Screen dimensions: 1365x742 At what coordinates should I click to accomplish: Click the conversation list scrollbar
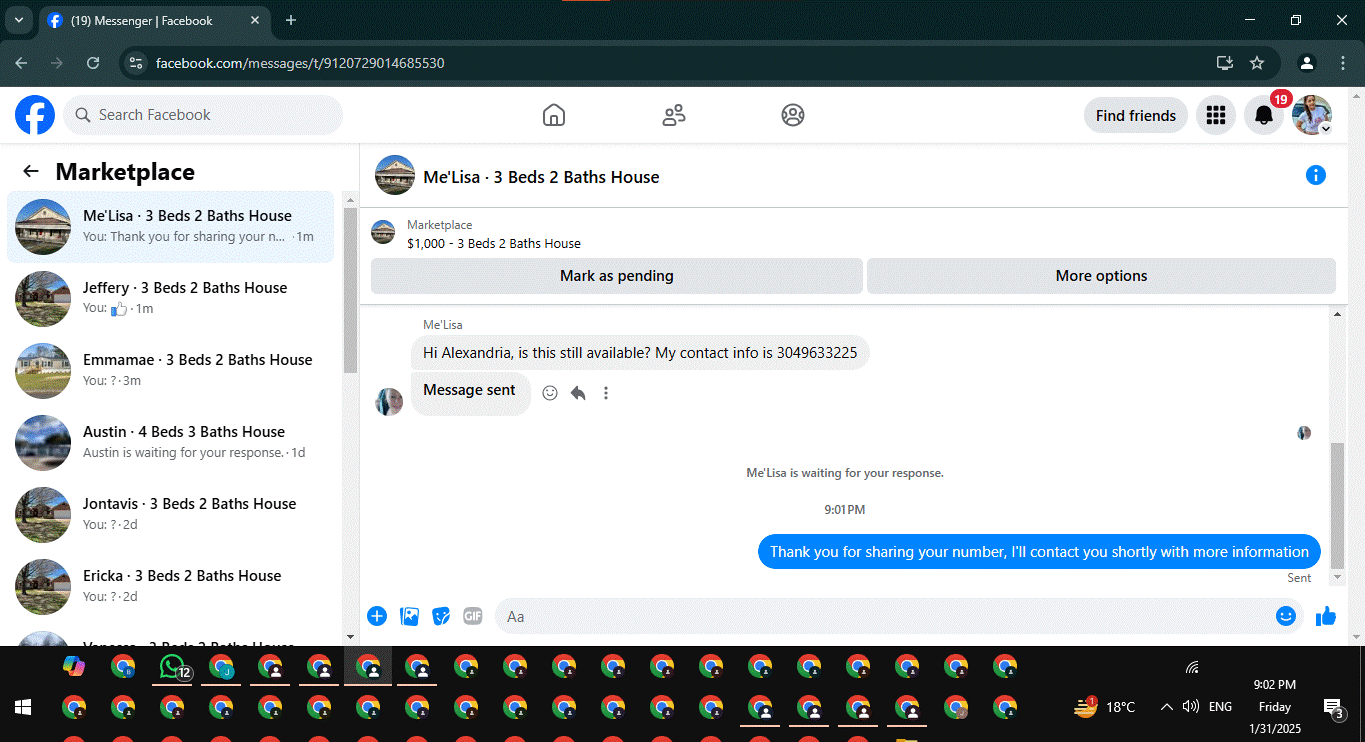coord(350,290)
